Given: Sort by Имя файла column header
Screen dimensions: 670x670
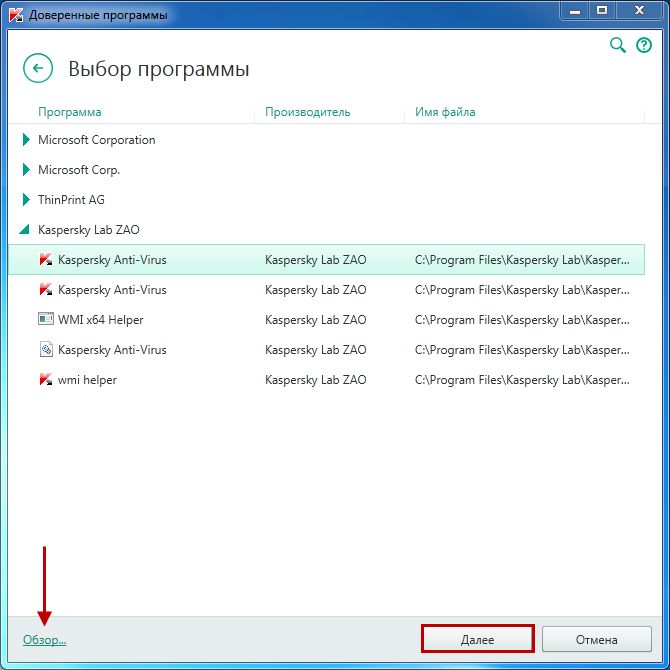Looking at the screenshot, I should pyautogui.click(x=445, y=112).
